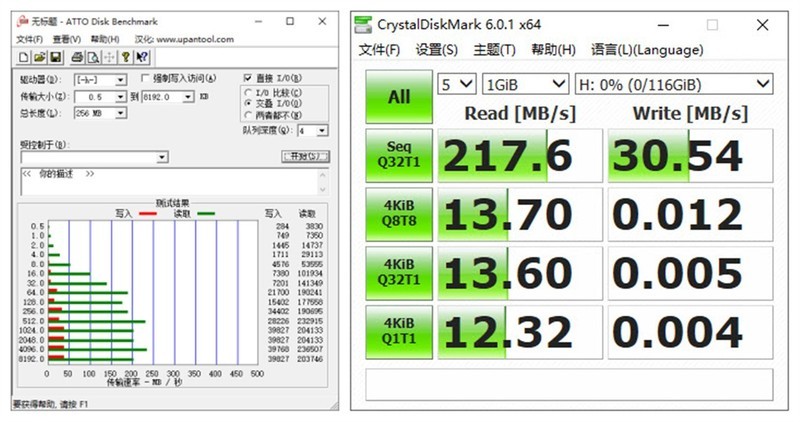Click the green 读取 legend swatch
This screenshot has width=800, height=422.
tap(206, 214)
